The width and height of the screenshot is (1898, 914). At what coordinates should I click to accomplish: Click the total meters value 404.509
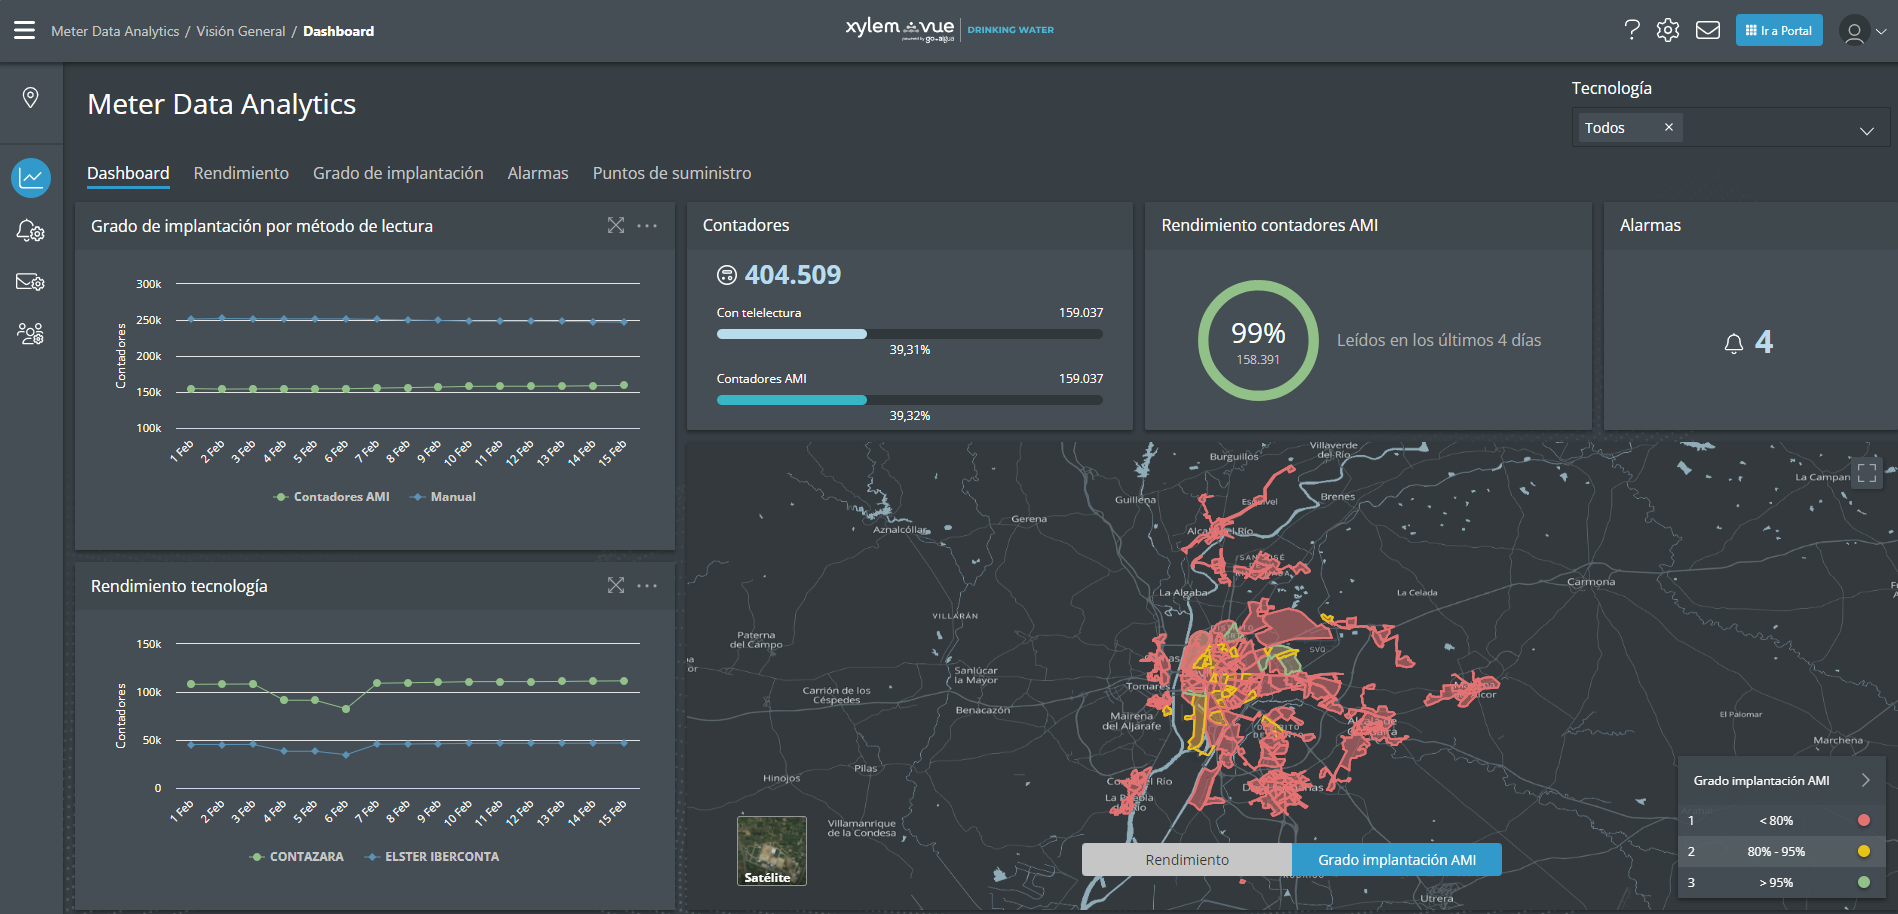[x=793, y=275]
